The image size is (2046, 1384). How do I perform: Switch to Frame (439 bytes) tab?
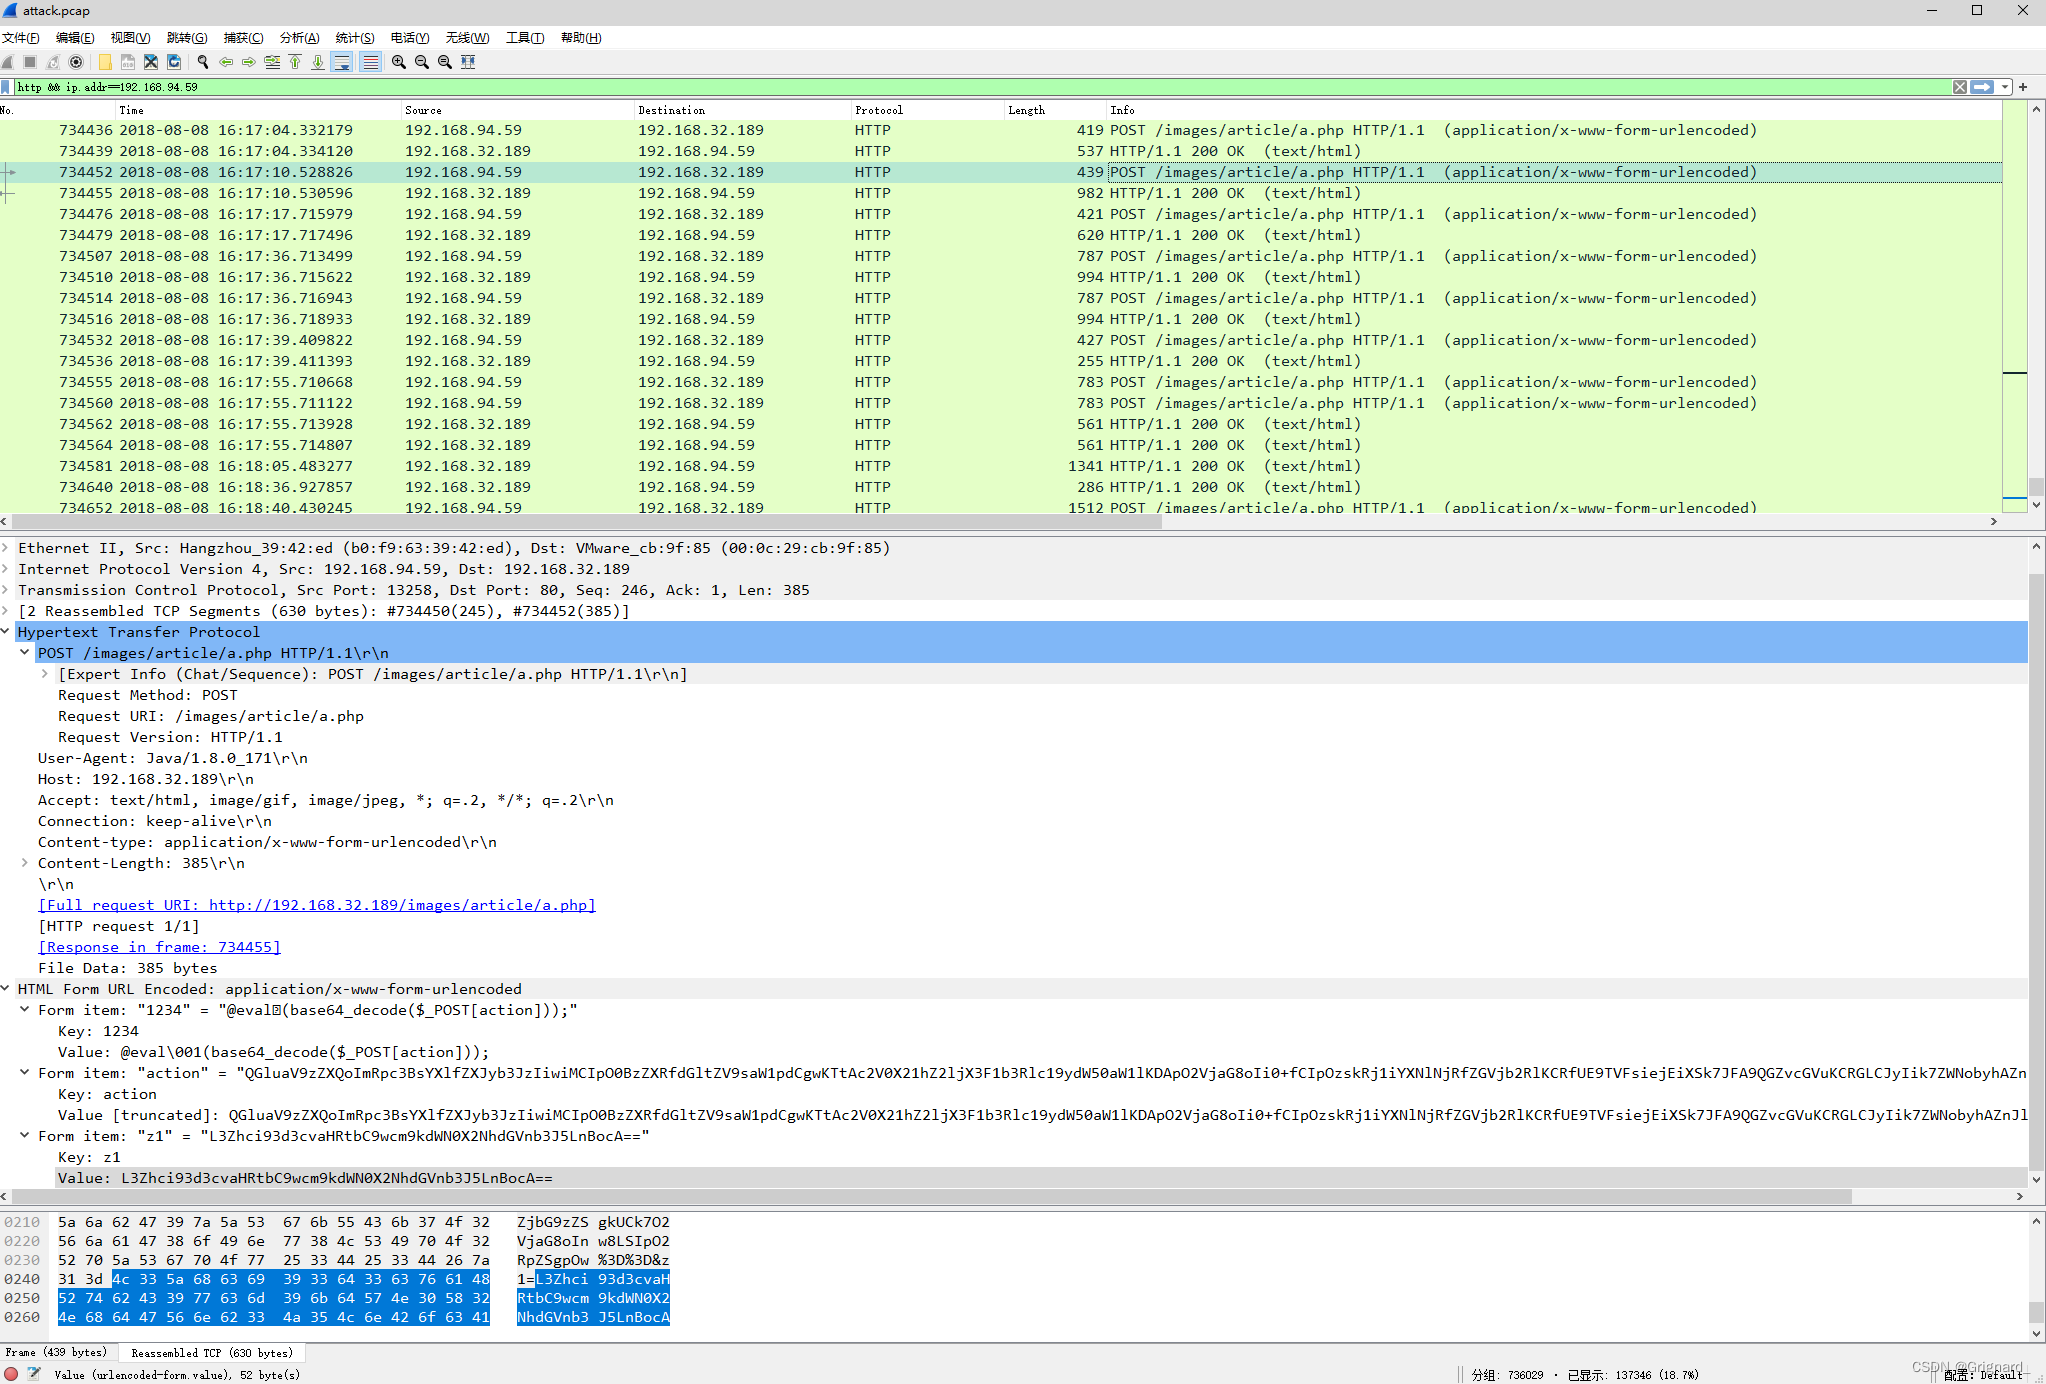pos(57,1353)
